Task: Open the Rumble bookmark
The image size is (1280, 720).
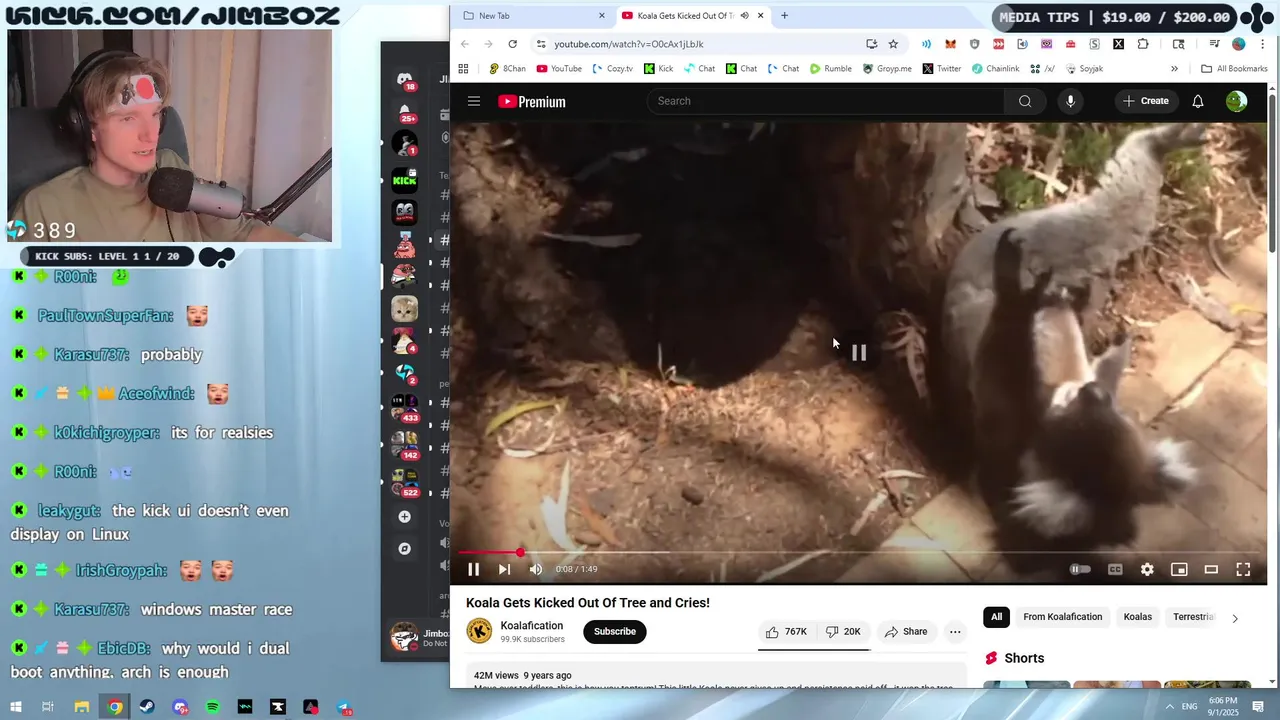Action: (830, 69)
